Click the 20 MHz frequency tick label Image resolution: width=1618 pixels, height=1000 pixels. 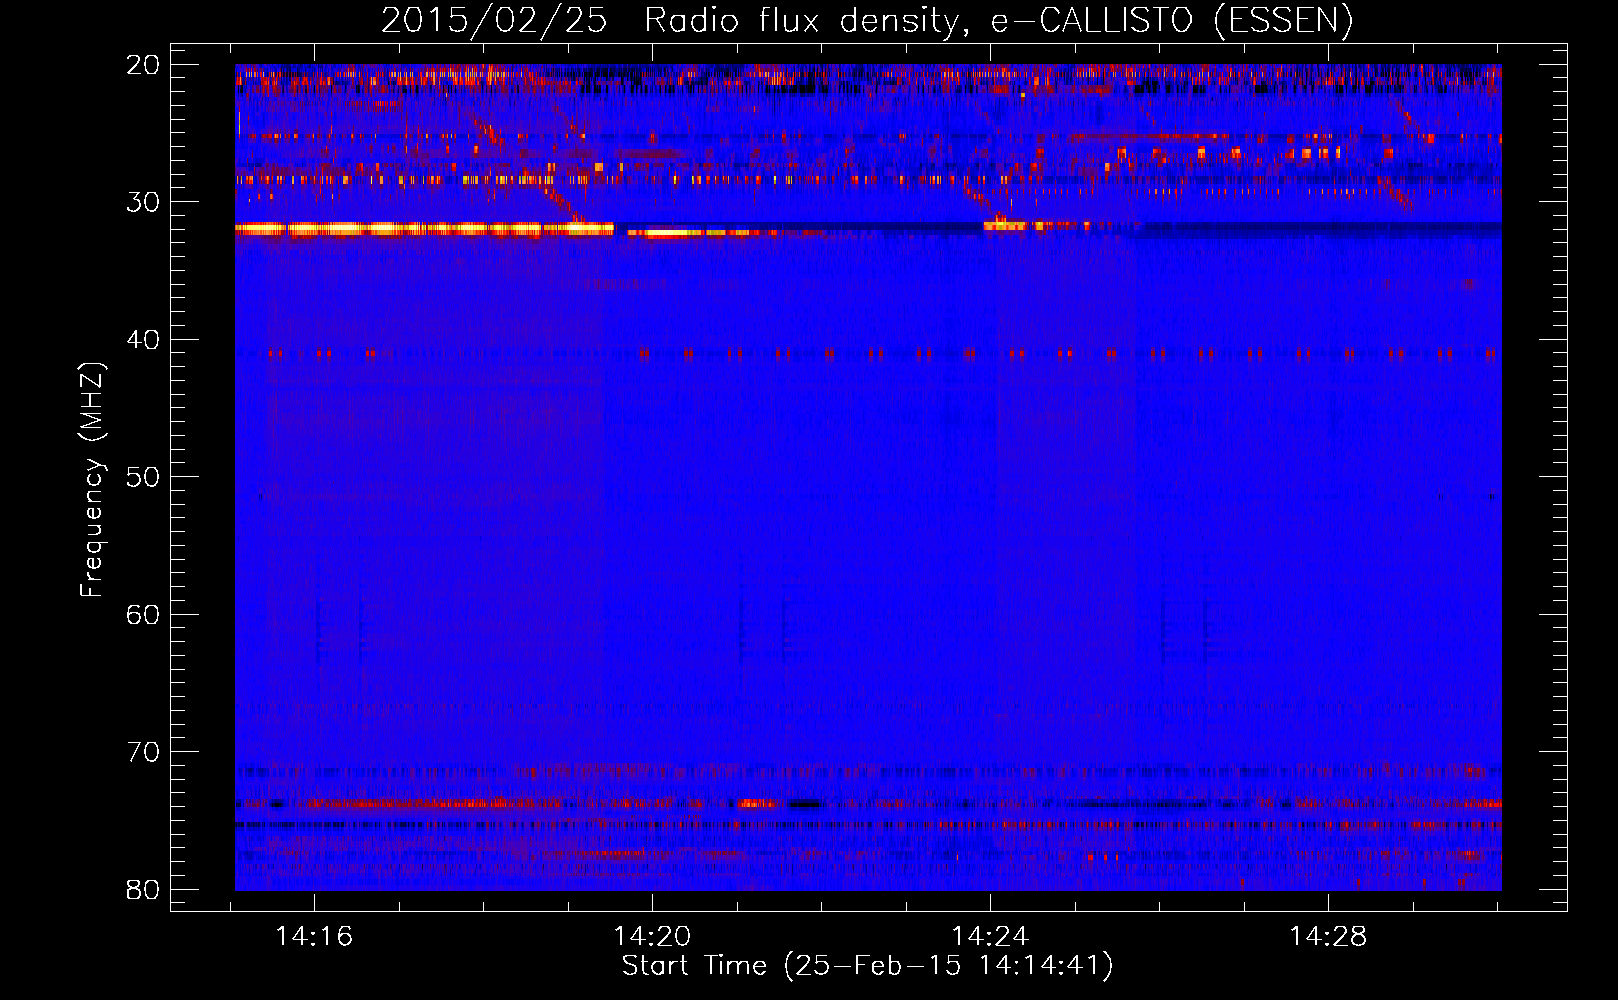pyautogui.click(x=143, y=65)
